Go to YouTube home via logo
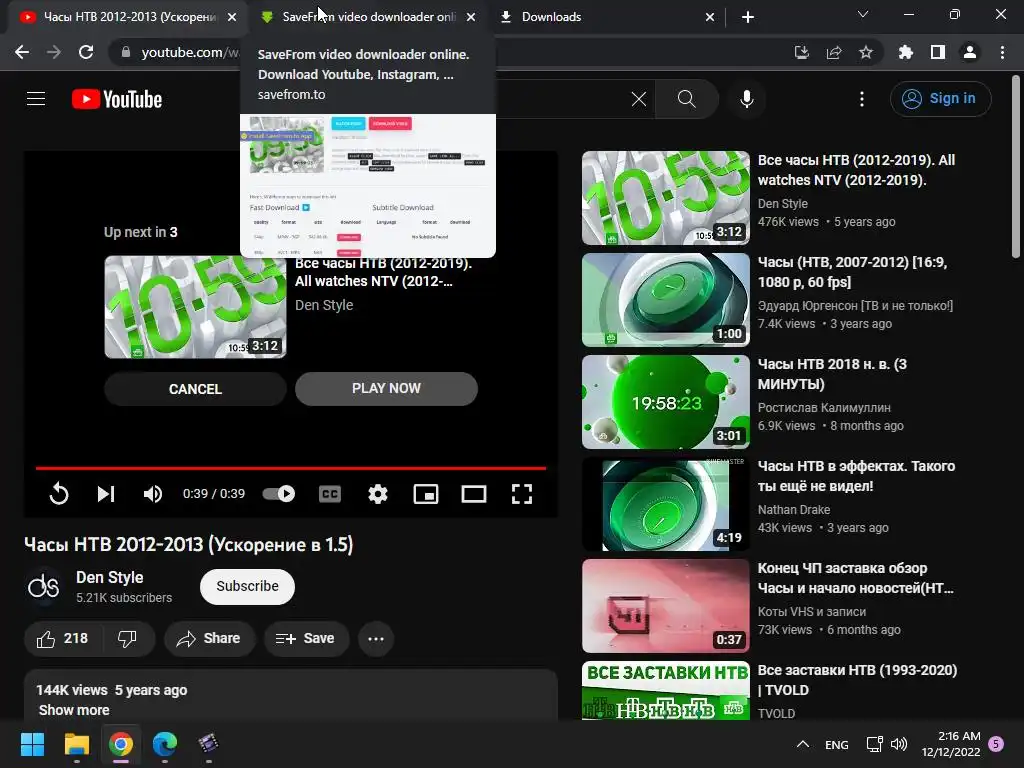 point(117,99)
